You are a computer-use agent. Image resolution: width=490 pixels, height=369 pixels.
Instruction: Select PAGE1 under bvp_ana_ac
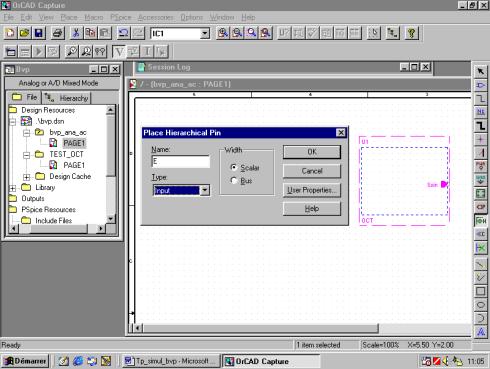tap(74, 143)
